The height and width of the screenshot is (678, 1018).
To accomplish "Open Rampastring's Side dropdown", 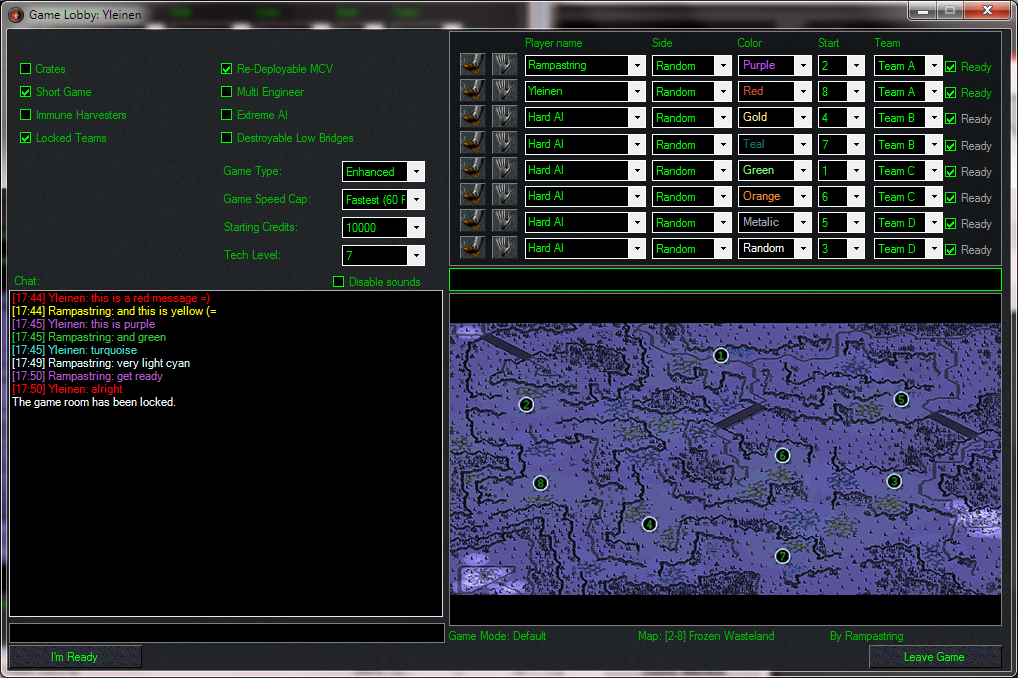I will tap(692, 66).
